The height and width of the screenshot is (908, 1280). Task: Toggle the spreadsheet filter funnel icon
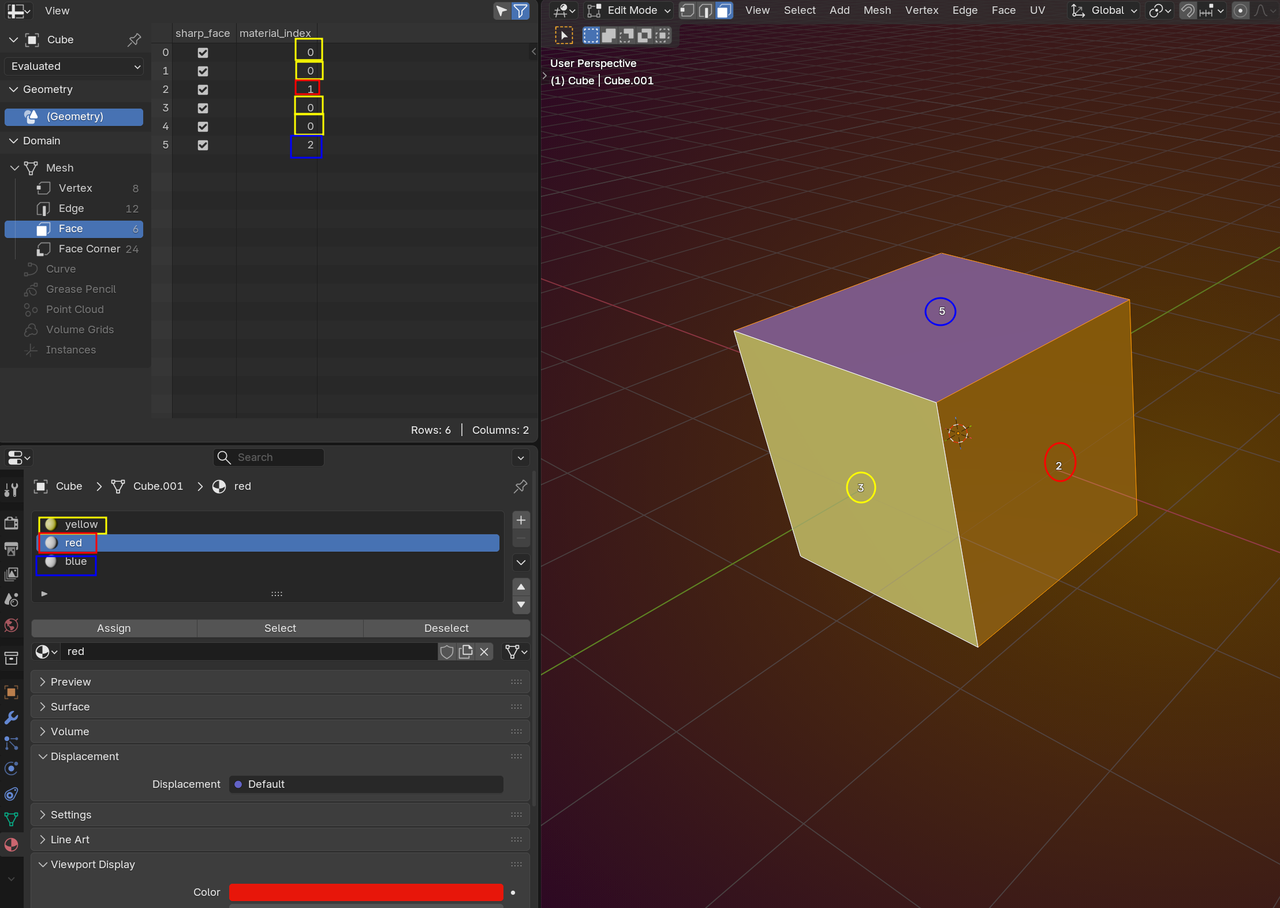(x=520, y=11)
